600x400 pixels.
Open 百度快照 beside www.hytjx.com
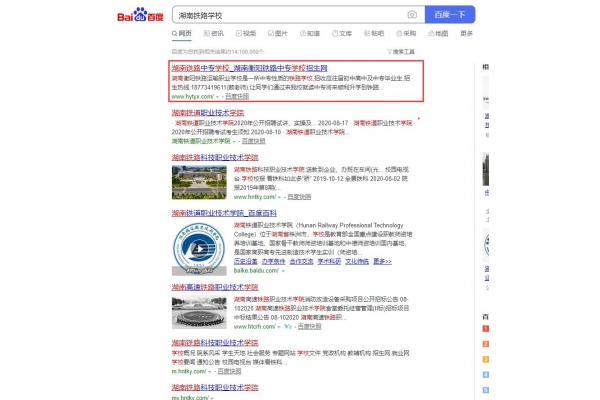(x=237, y=96)
